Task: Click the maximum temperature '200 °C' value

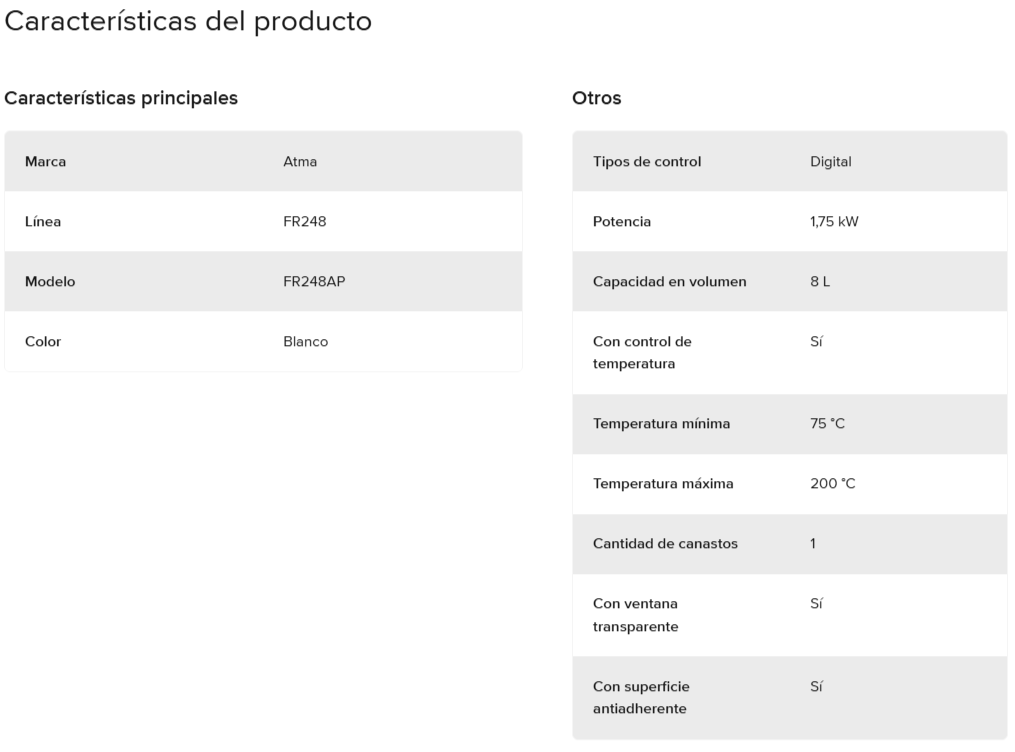Action: (832, 483)
